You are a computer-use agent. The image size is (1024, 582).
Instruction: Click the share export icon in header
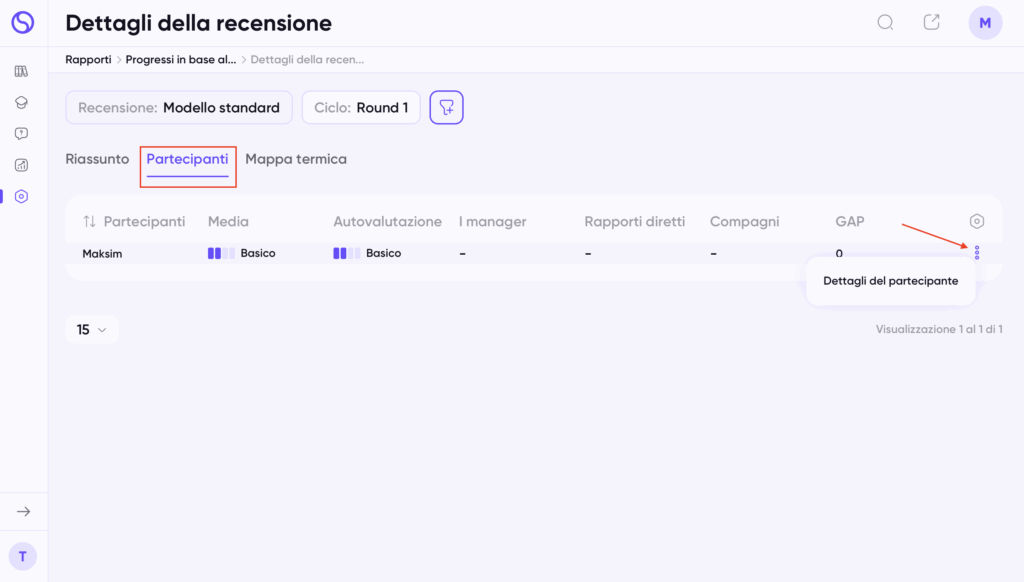[931, 22]
